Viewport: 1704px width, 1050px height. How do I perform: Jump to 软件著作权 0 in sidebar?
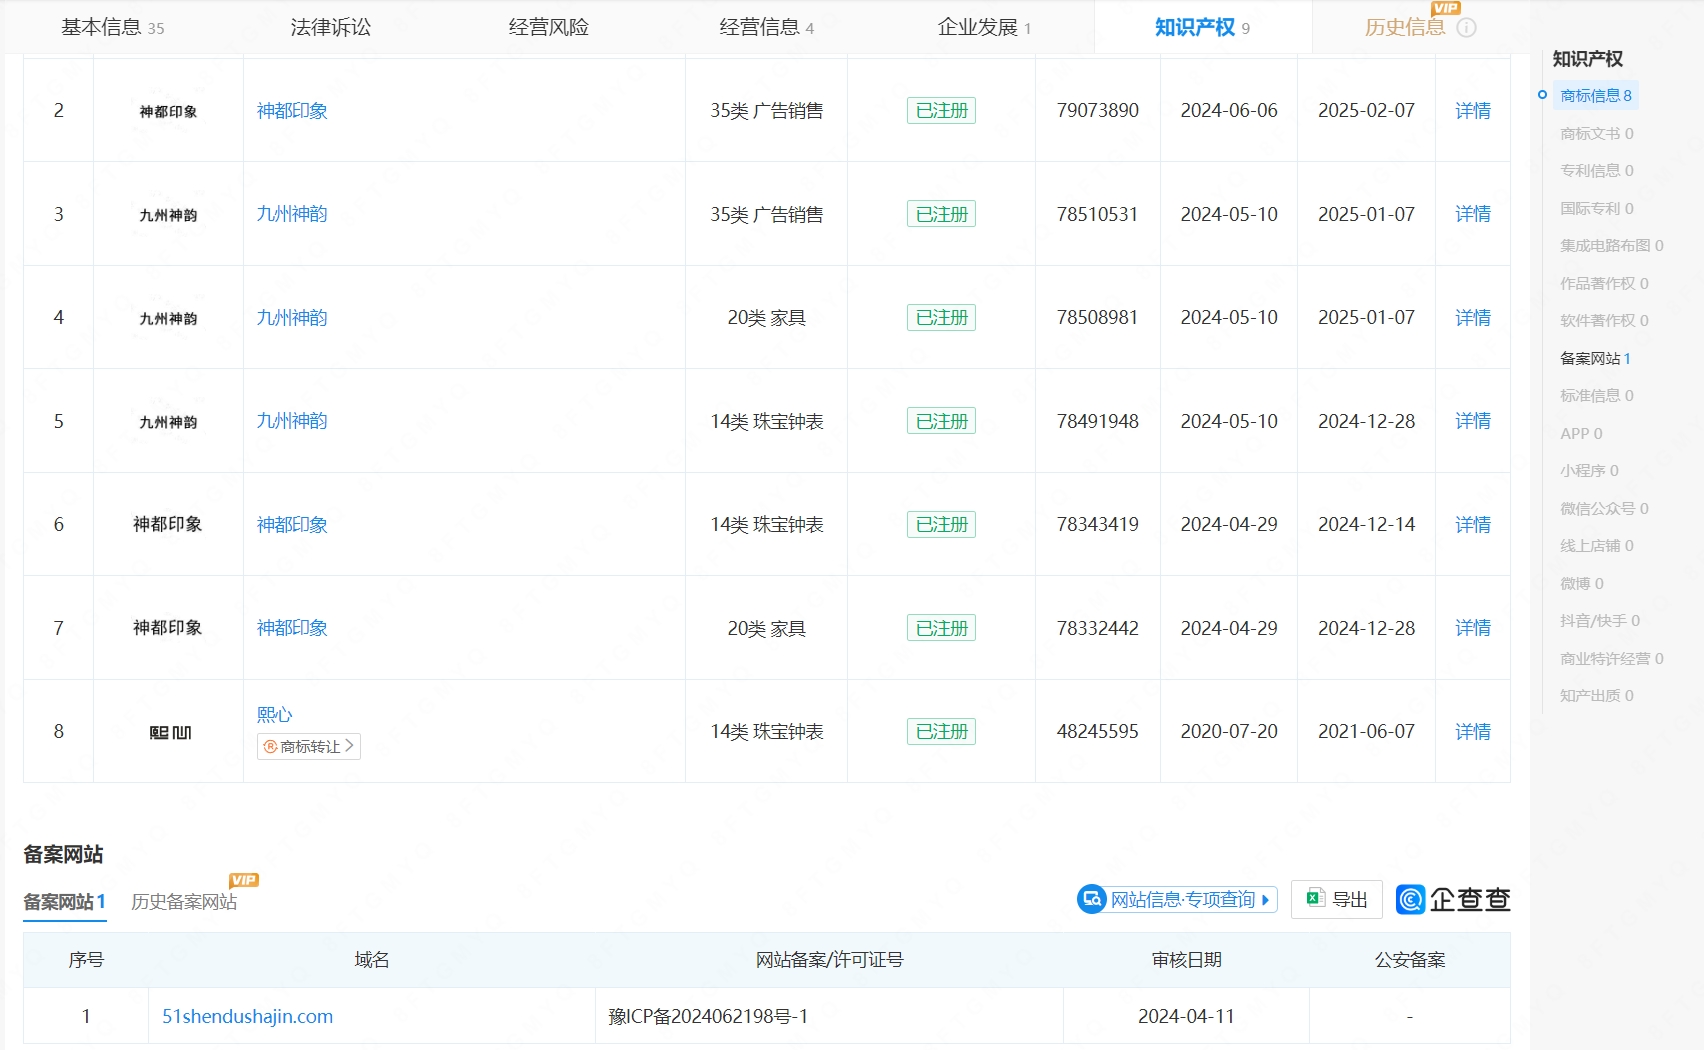1604,321
